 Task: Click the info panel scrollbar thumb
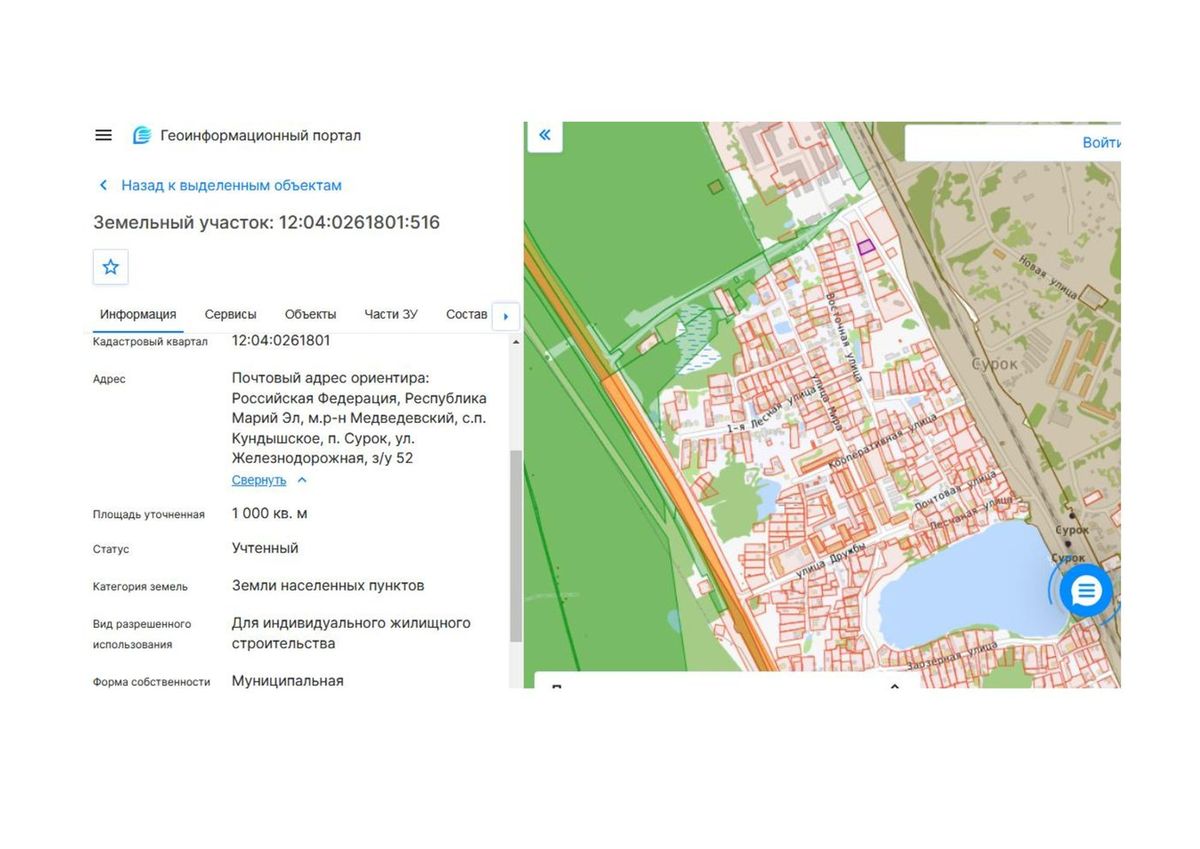[516, 545]
